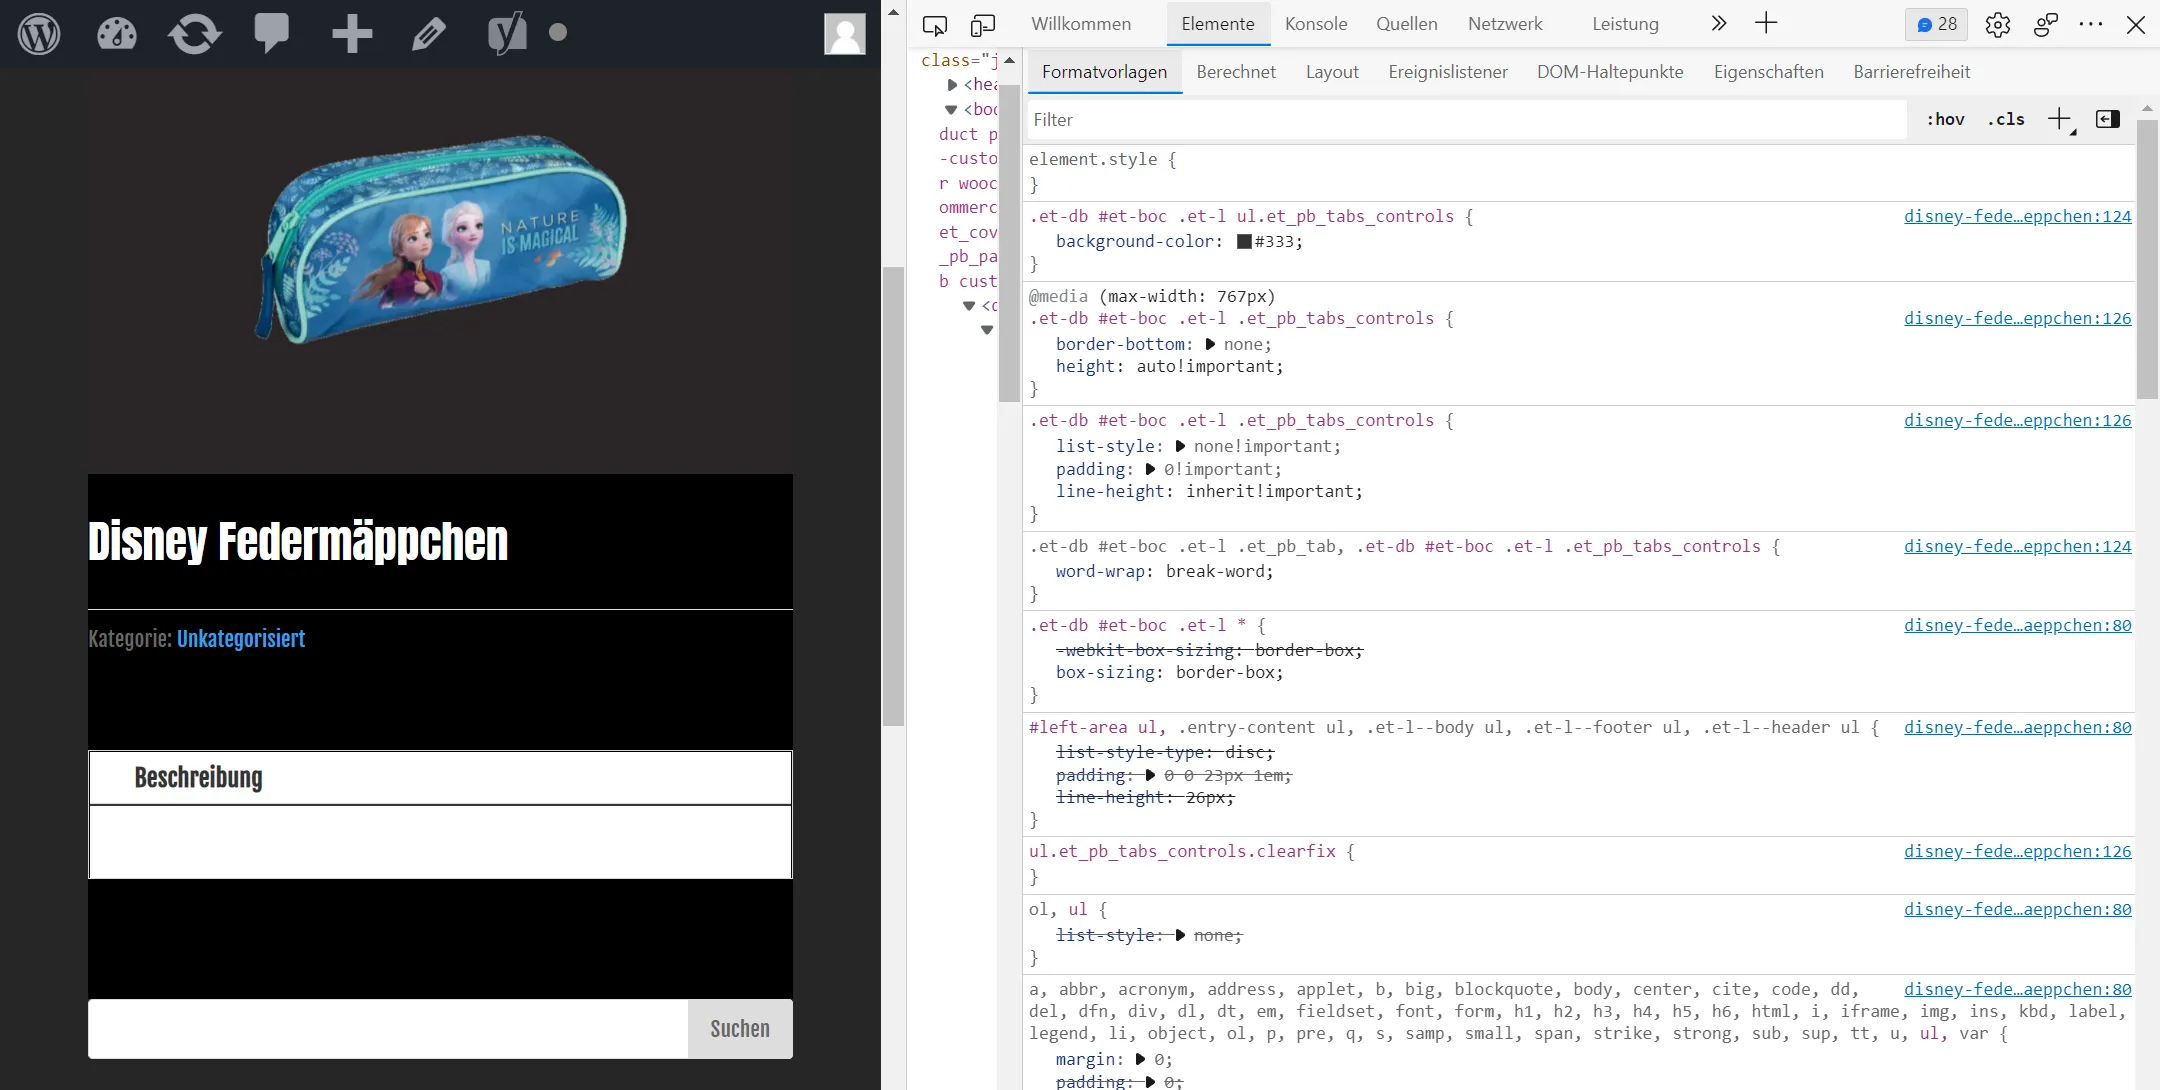Add a new DevTools tool tab
The width and height of the screenshot is (2160, 1090).
[x=1766, y=24]
